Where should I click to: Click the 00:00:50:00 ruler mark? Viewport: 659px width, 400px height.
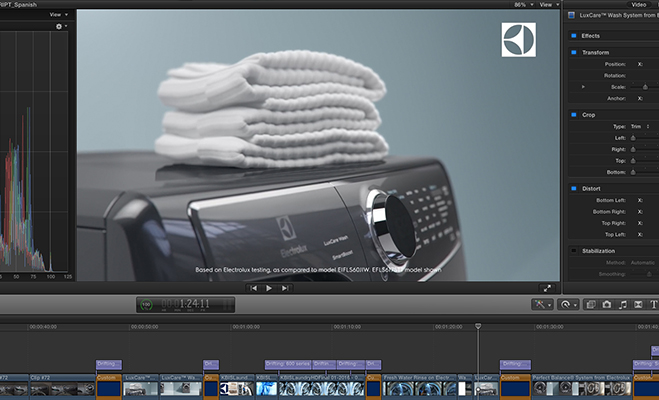[144, 326]
